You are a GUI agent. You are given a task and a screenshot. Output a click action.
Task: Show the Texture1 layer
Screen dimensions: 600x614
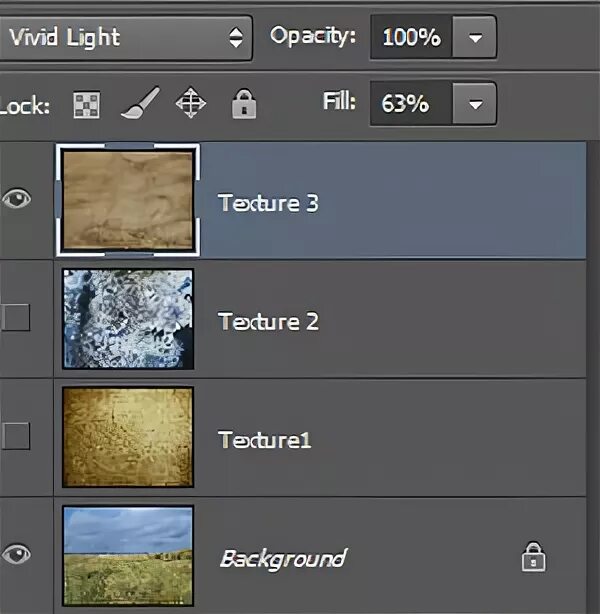tap(17, 436)
